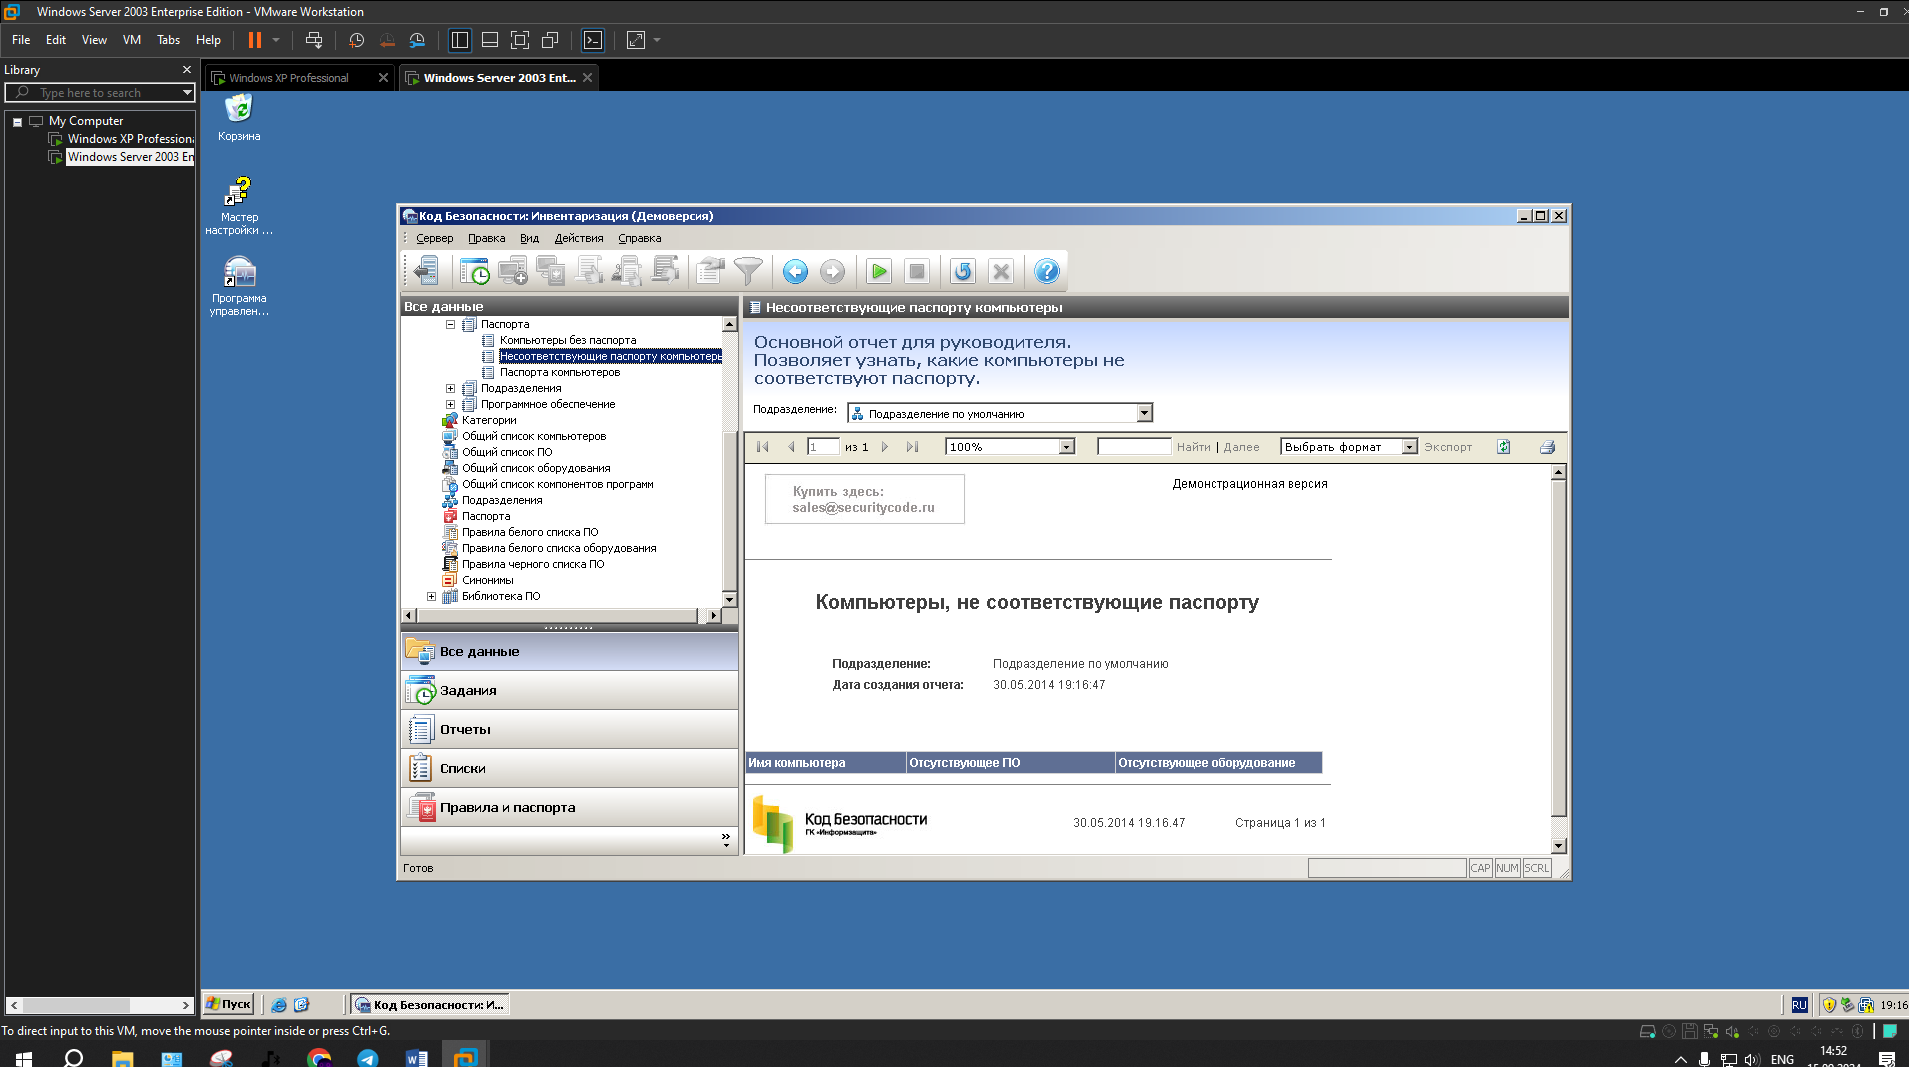Screen dimensions: 1909x1067
Task: Click the report search text field
Action: pyautogui.click(x=1134, y=447)
